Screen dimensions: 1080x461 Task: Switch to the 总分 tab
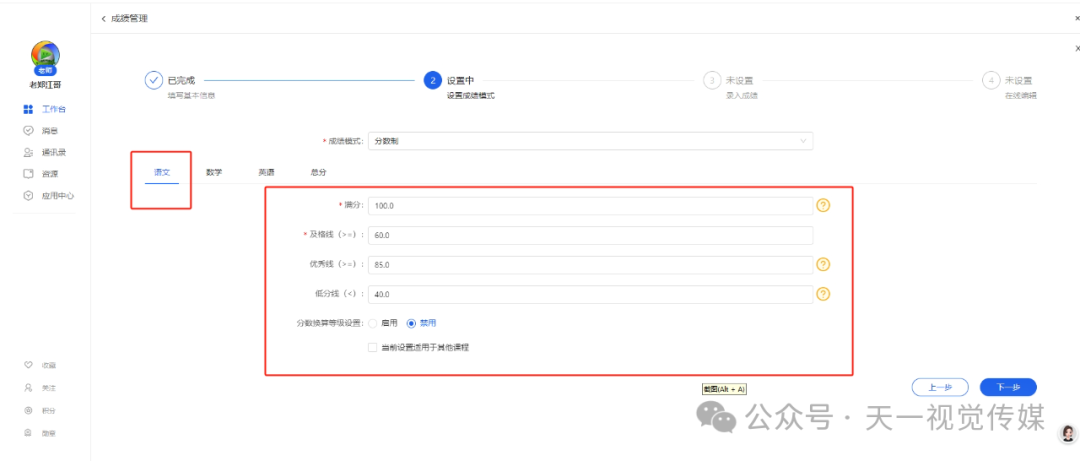319,172
